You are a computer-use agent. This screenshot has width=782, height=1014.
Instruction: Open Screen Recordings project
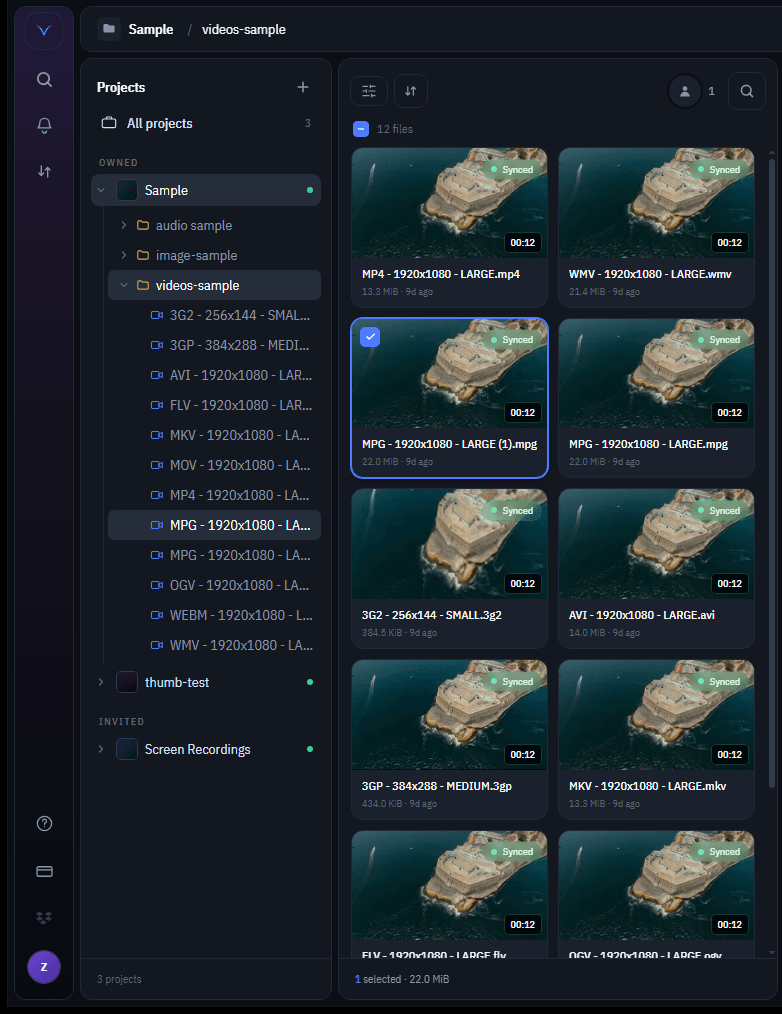pyautogui.click(x=206, y=749)
